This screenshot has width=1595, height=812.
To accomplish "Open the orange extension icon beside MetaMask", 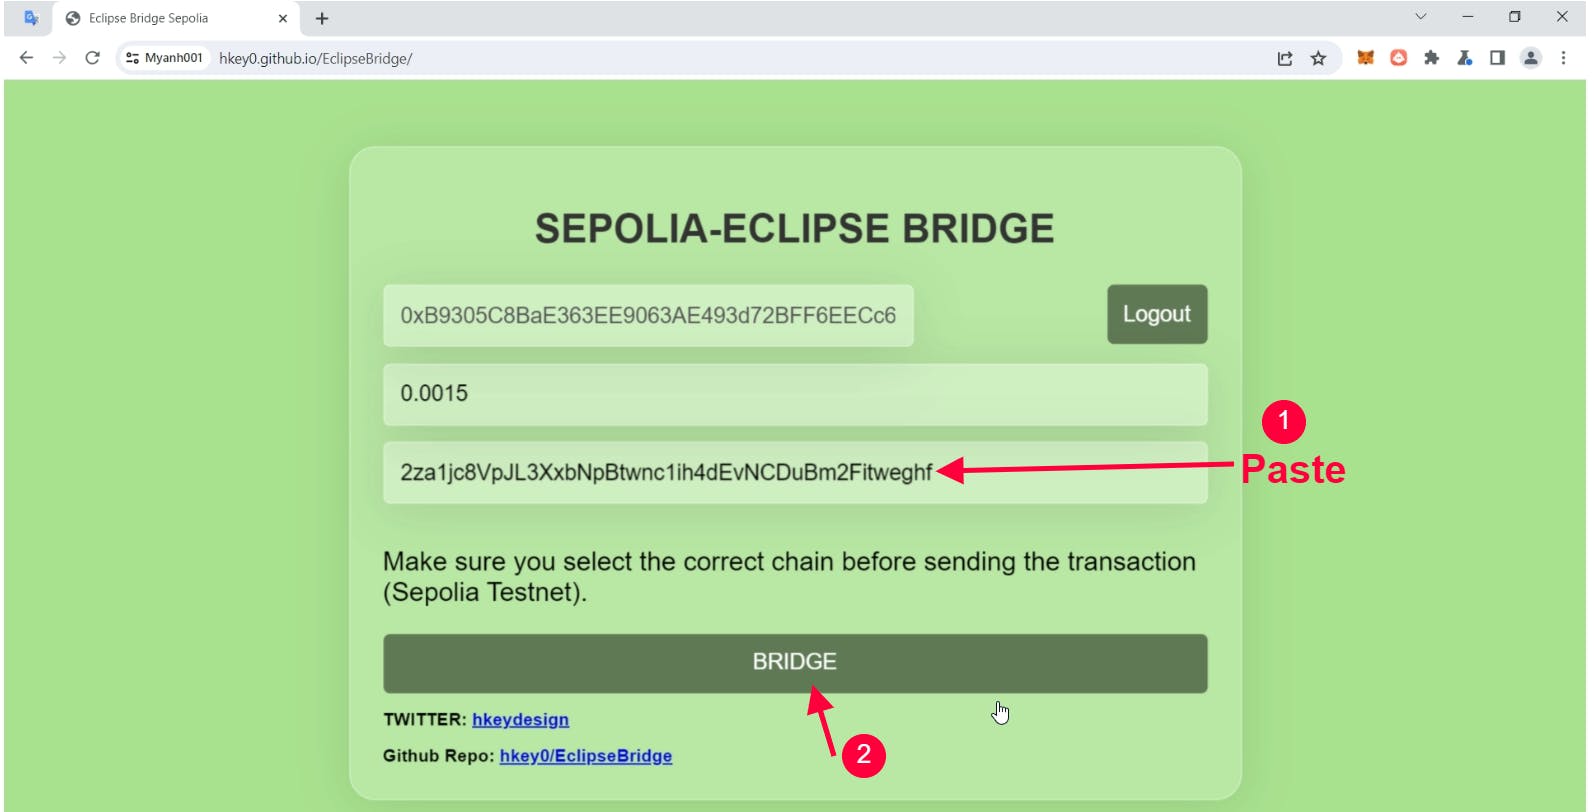I will tap(1398, 58).
